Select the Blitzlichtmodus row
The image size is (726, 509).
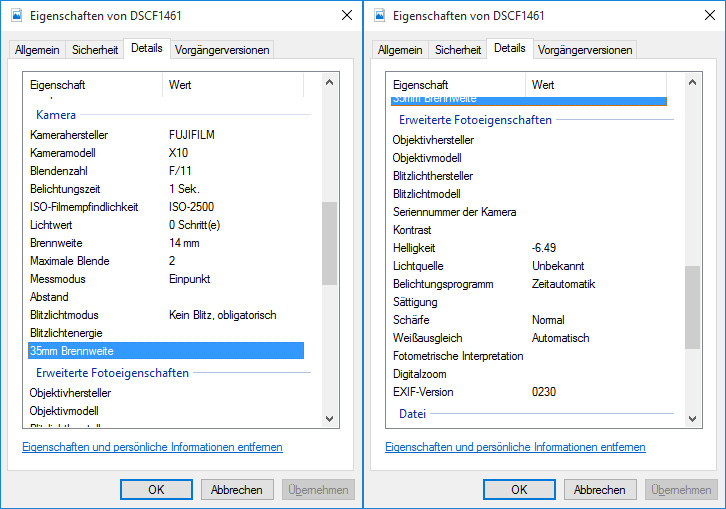point(166,315)
